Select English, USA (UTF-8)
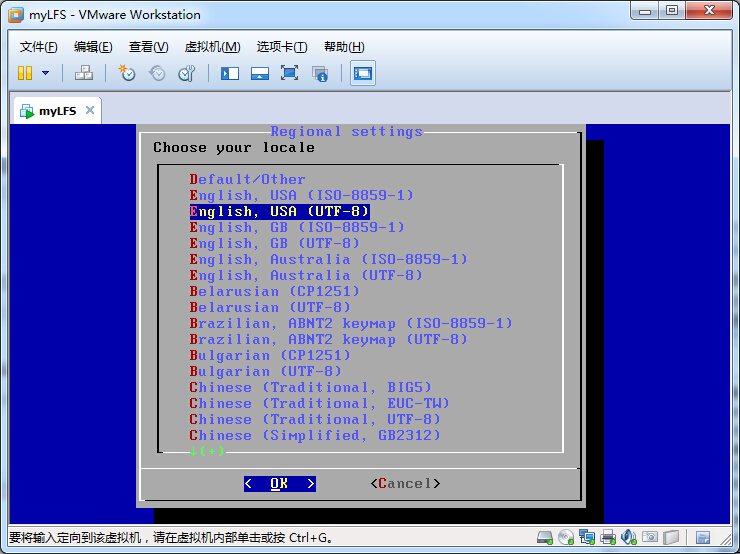The height and width of the screenshot is (554, 740). 279,211
